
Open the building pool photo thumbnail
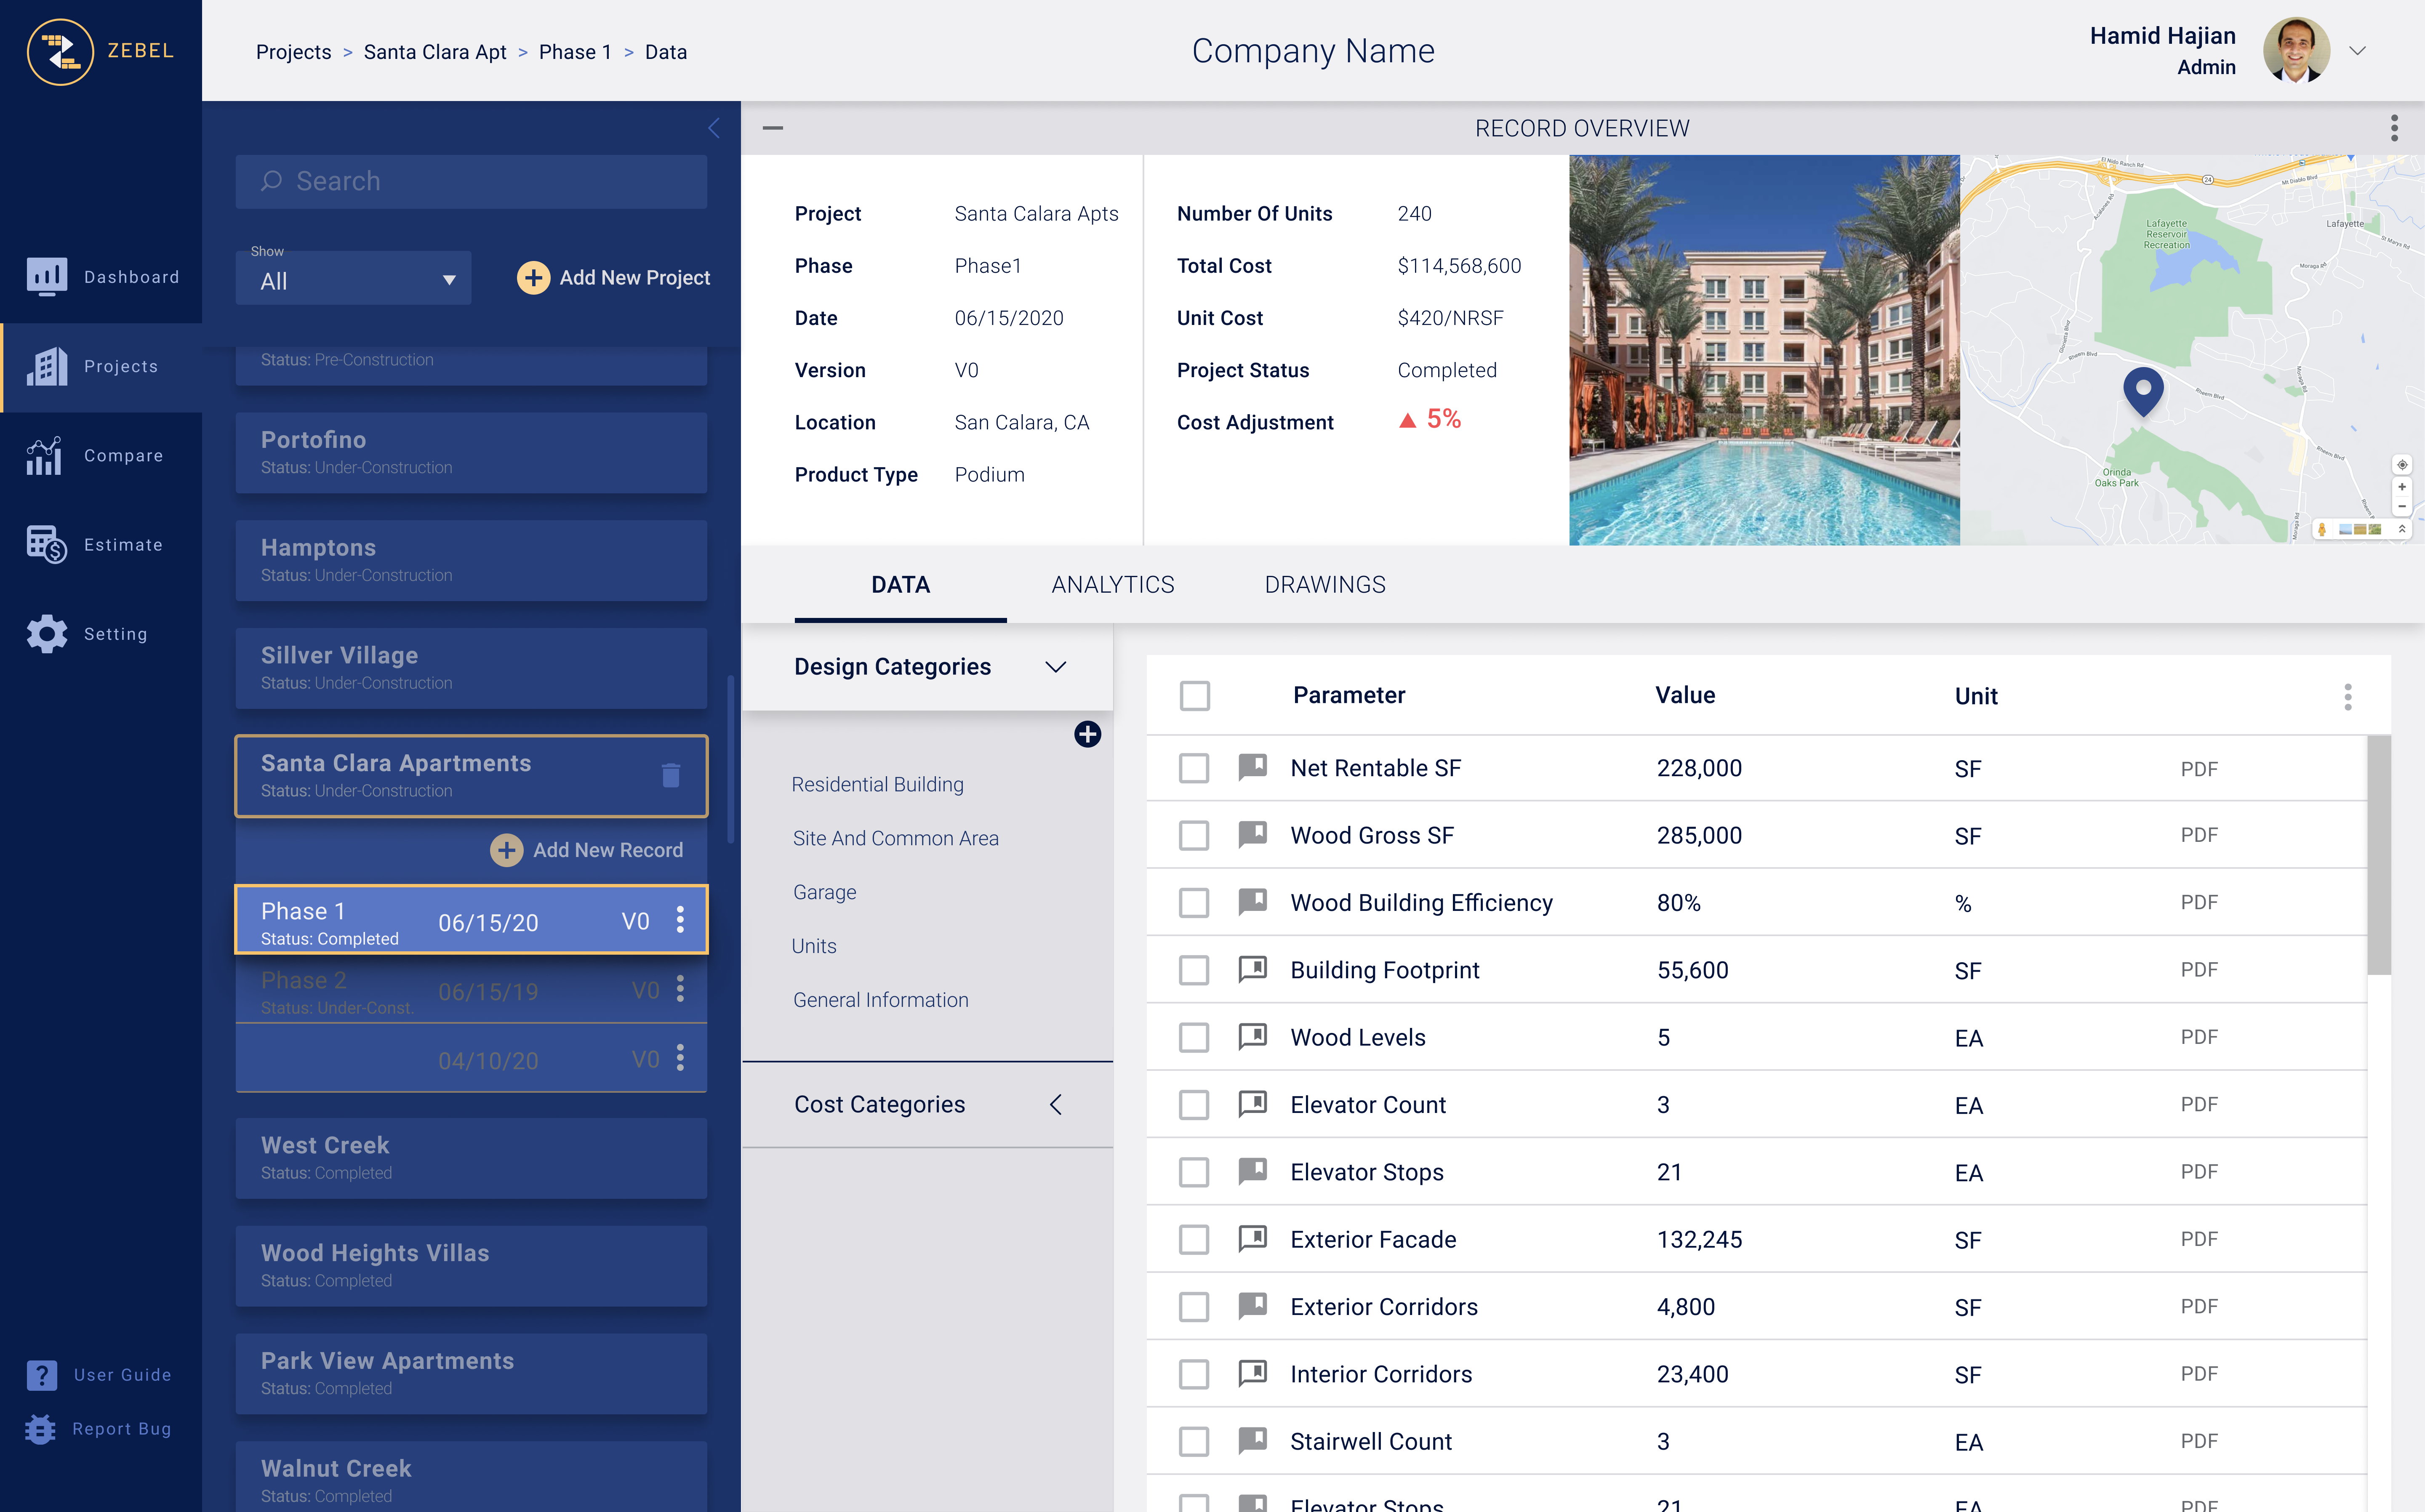click(x=1764, y=350)
